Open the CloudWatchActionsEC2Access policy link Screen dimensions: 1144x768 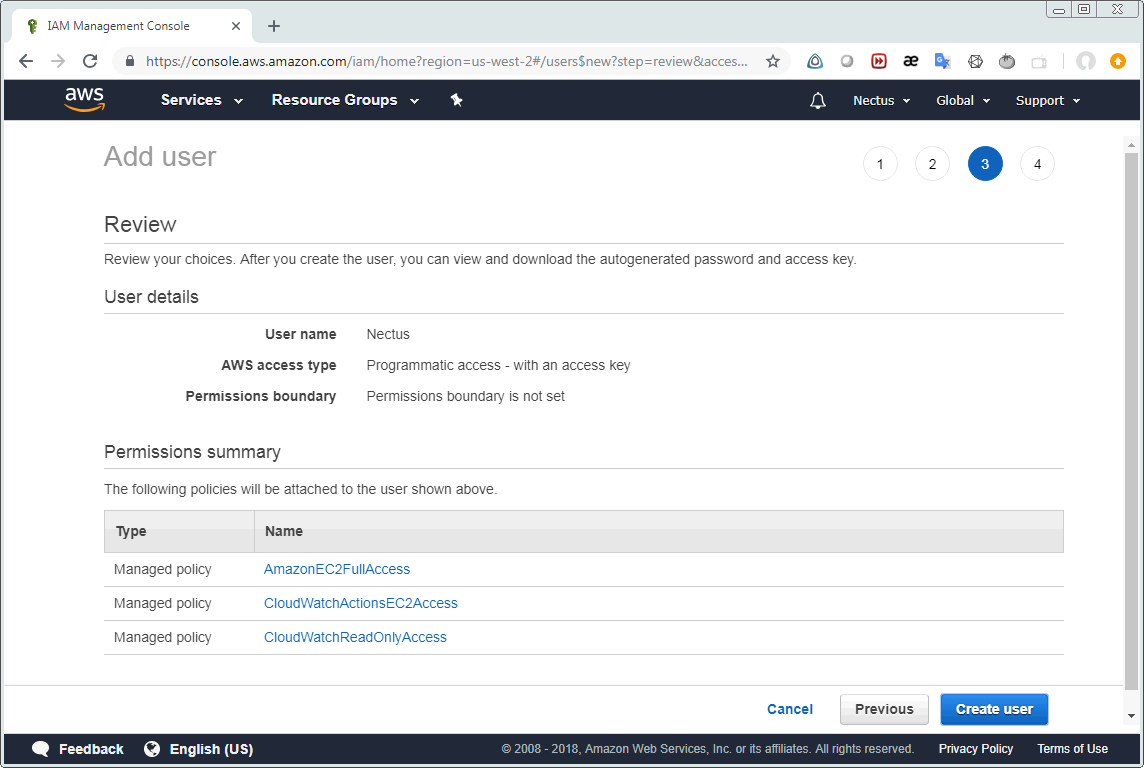[360, 604]
